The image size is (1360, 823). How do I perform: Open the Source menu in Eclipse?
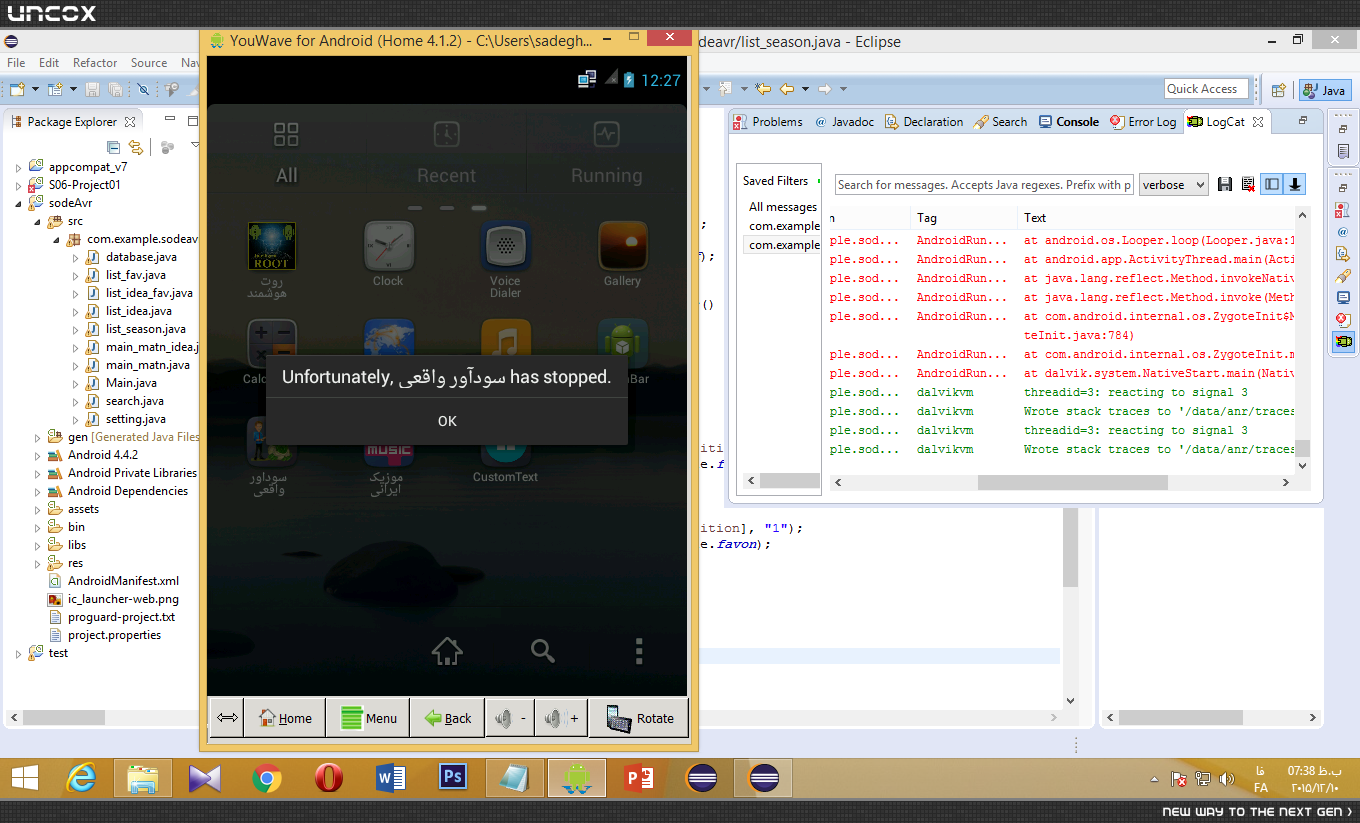click(x=149, y=63)
